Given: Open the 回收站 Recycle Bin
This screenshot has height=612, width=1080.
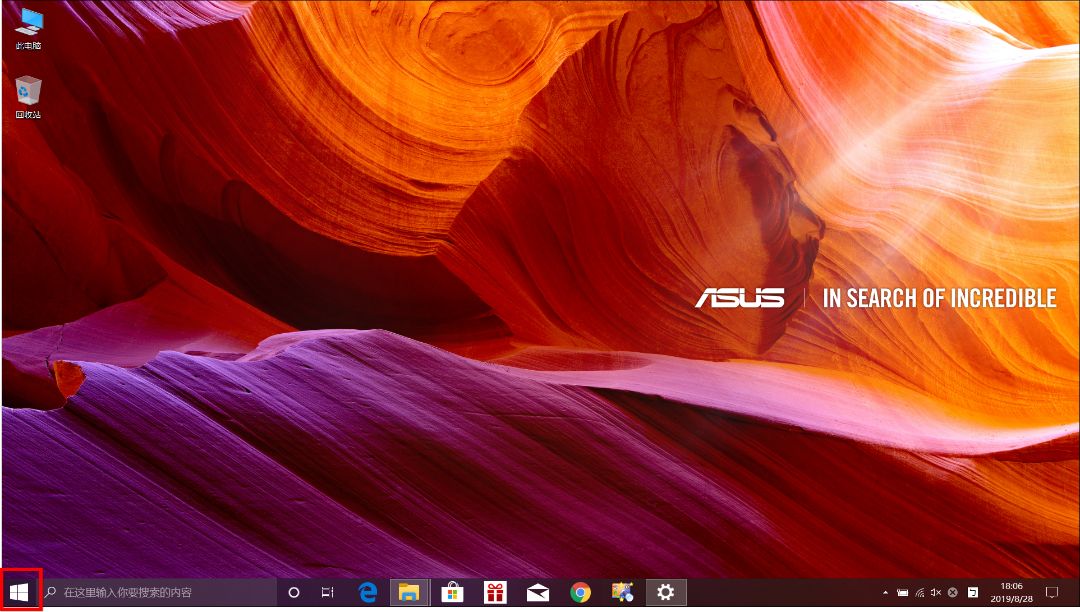Looking at the screenshot, I should coord(28,90).
